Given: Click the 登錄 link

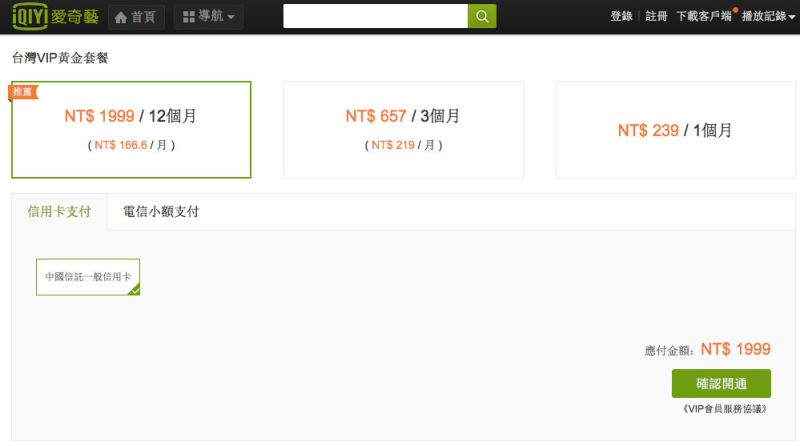Looking at the screenshot, I should pyautogui.click(x=621, y=16).
